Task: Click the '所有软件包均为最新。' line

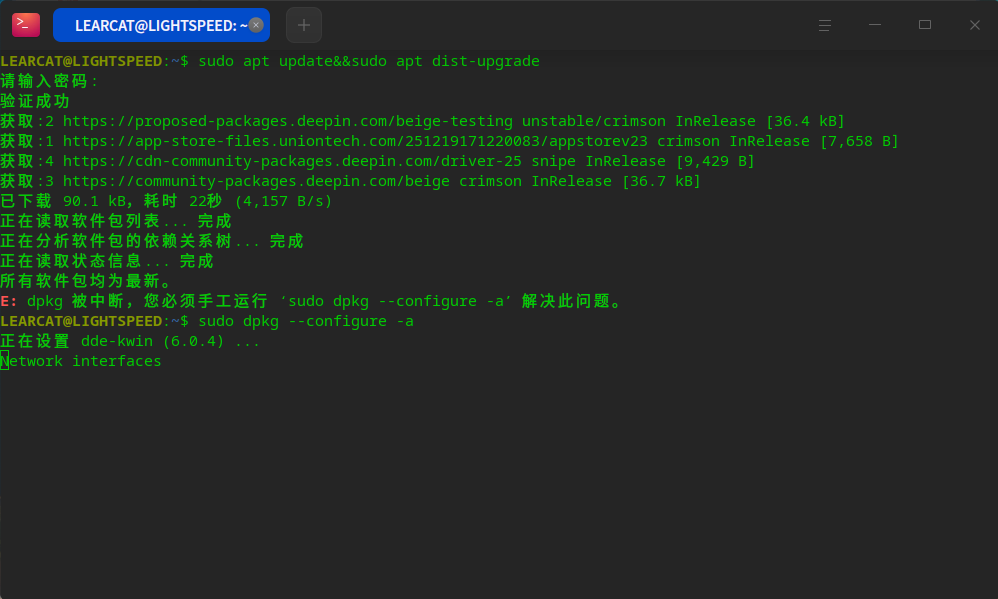Action: pyautogui.click(x=87, y=281)
